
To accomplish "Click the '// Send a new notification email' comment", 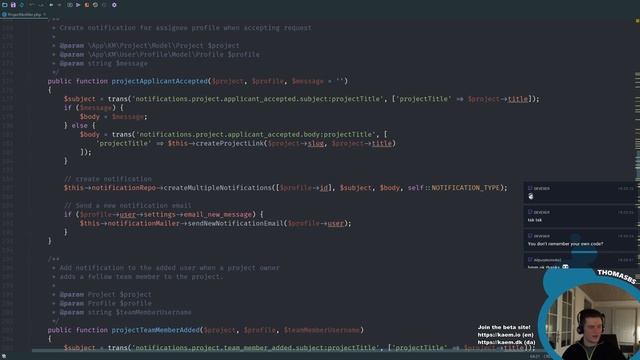I will pos(128,205).
